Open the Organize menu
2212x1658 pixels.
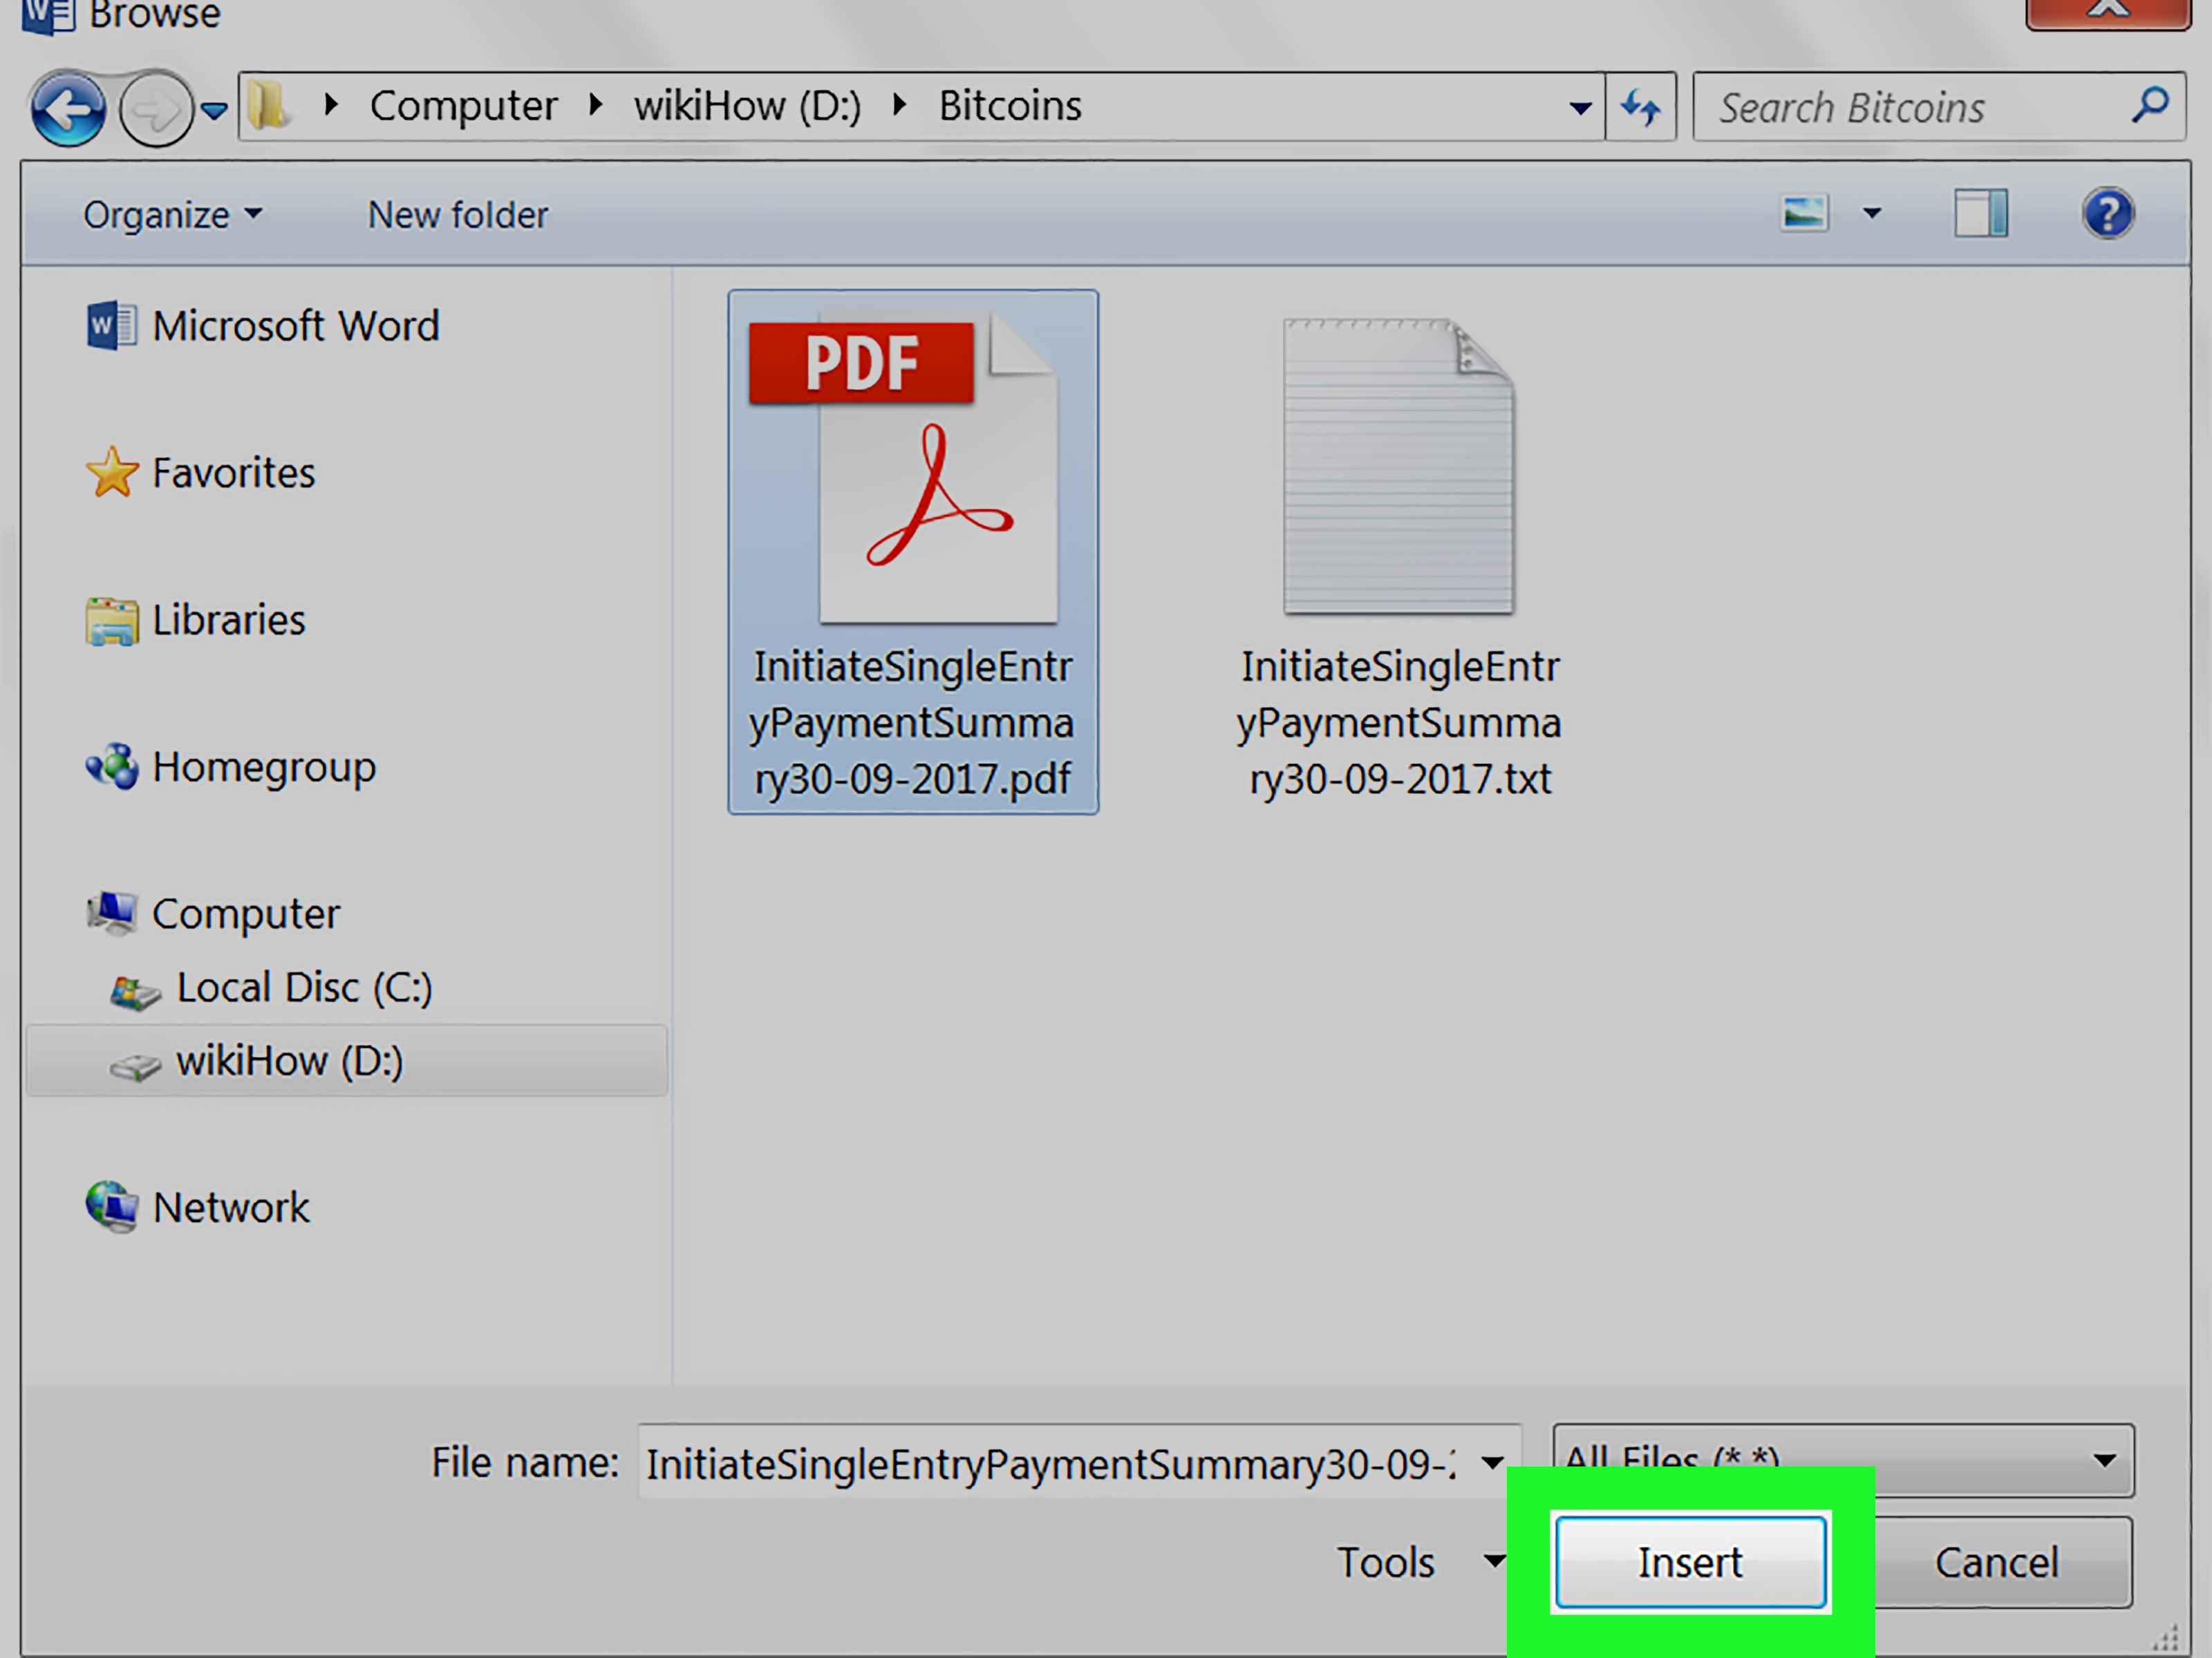point(172,215)
